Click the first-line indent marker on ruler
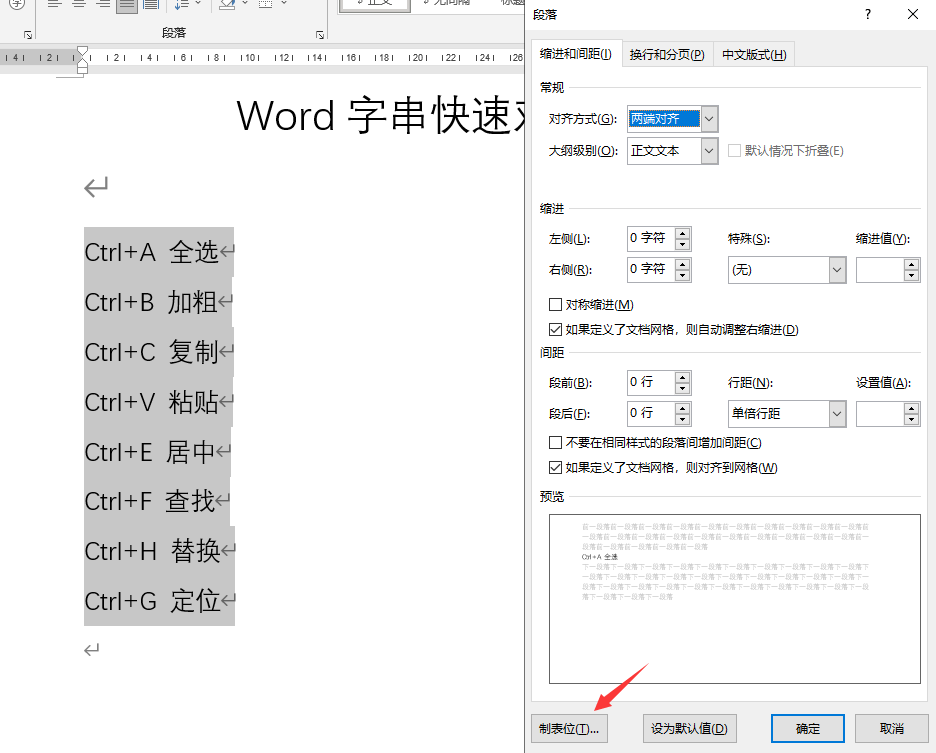936x753 pixels. pyautogui.click(x=82, y=51)
